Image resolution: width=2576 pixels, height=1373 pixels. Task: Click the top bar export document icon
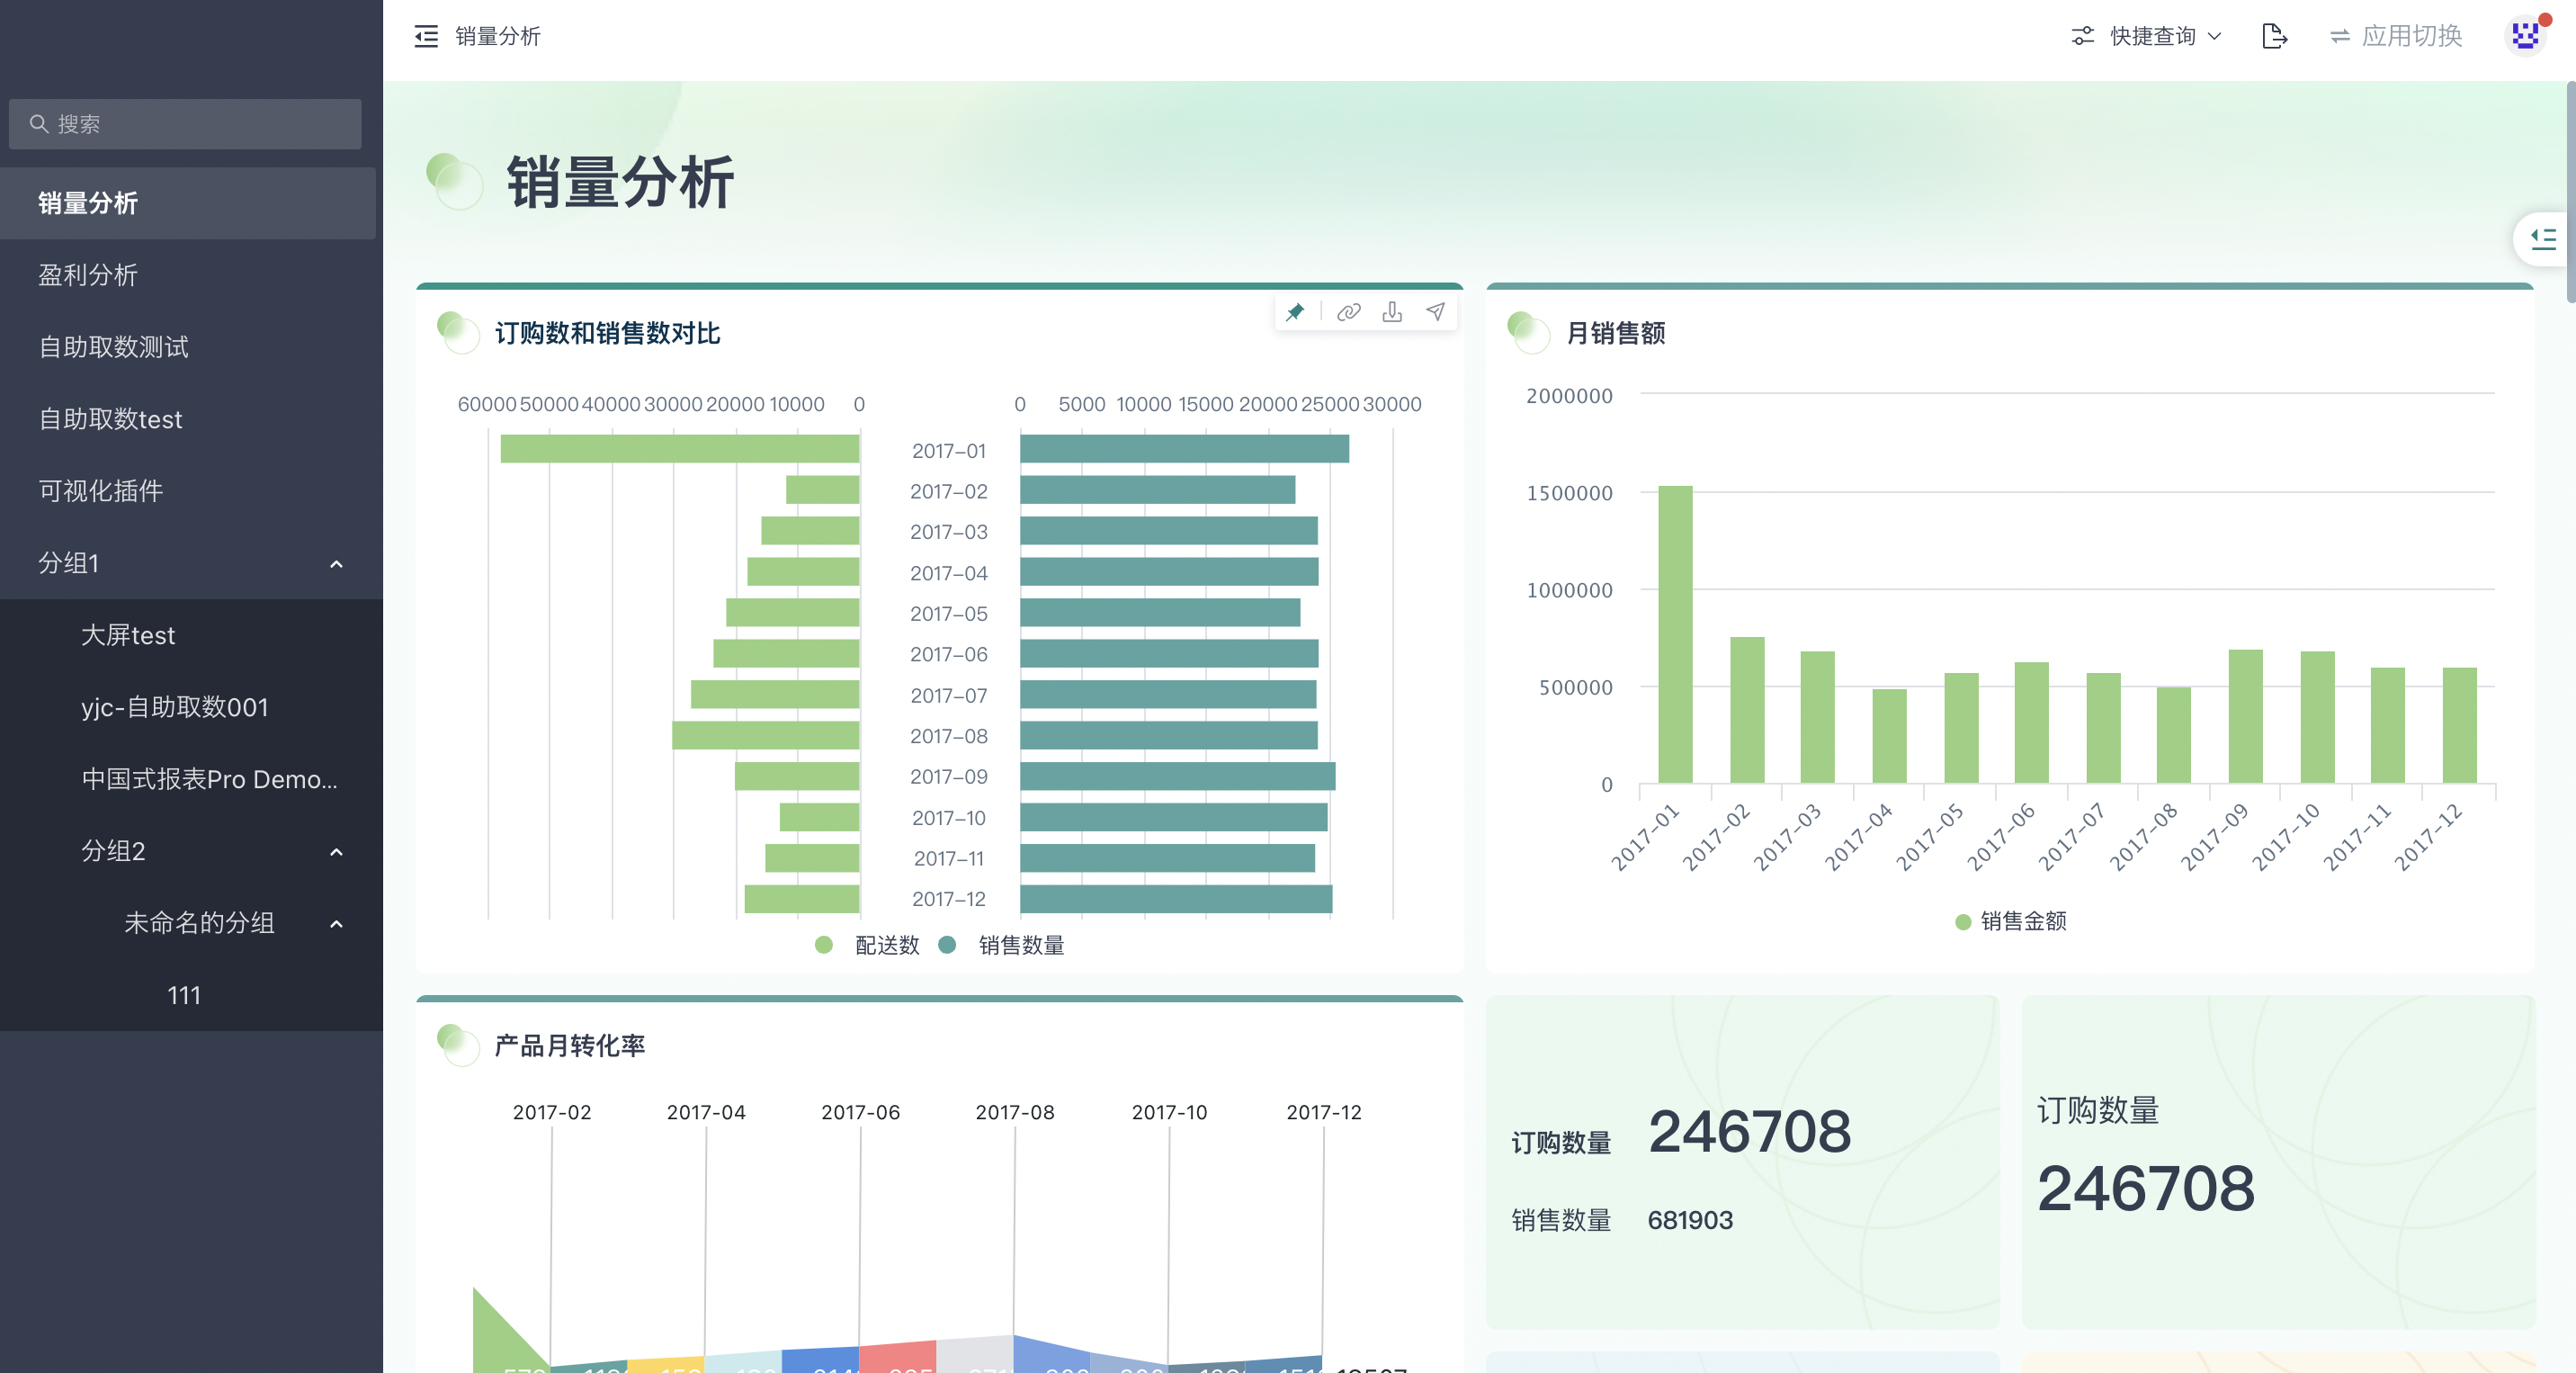(2274, 37)
